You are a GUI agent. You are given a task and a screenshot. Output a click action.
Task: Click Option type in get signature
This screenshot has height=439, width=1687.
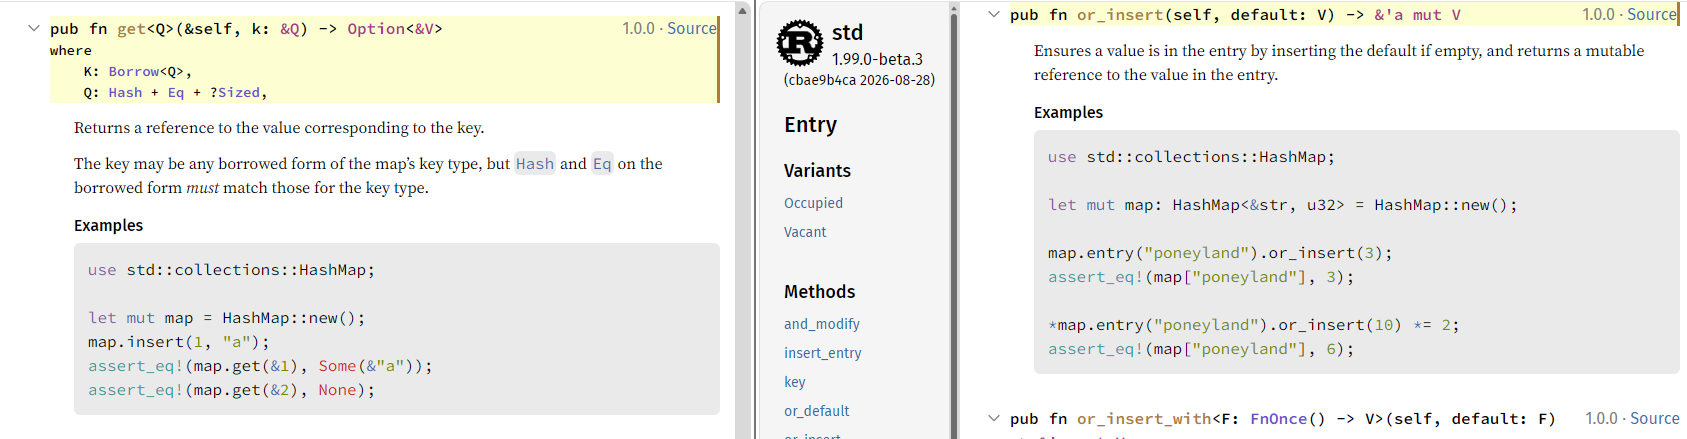(376, 29)
